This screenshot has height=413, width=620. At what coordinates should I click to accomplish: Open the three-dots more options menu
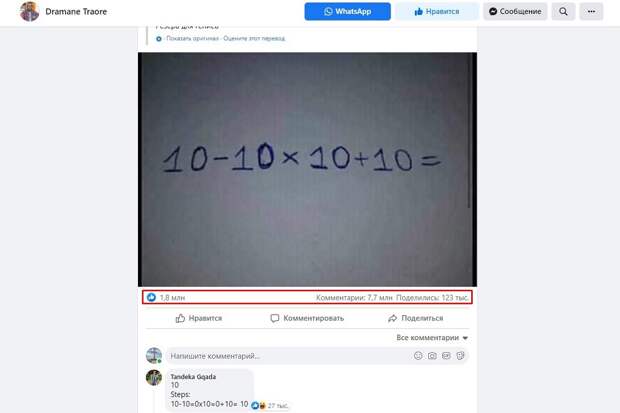[x=592, y=11]
